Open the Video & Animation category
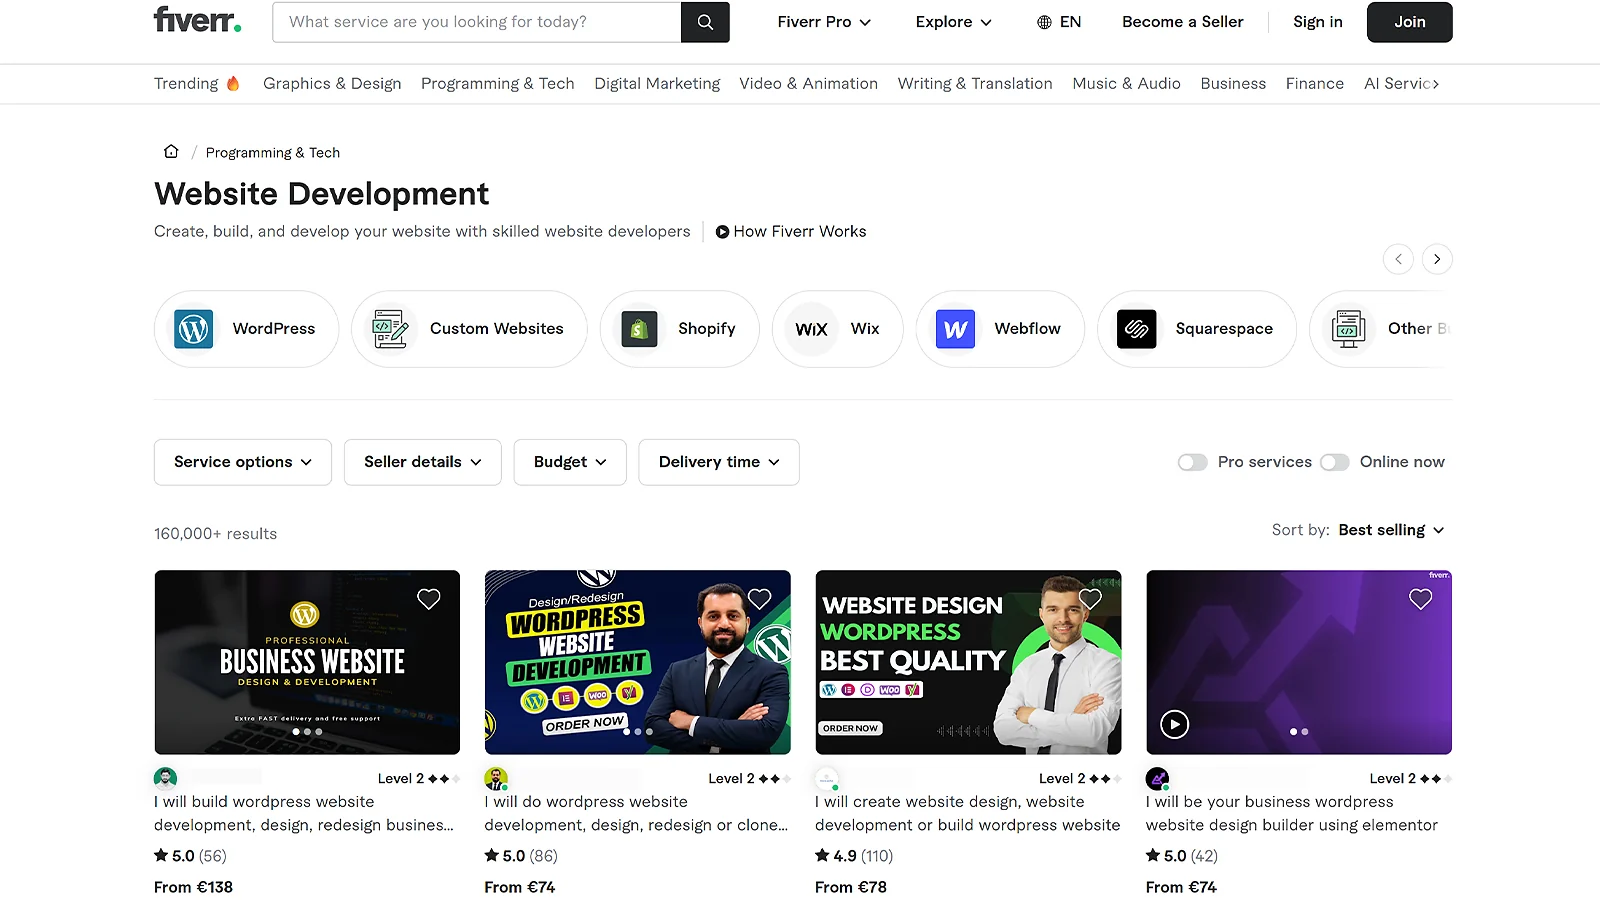The height and width of the screenshot is (900, 1600). 809,84
